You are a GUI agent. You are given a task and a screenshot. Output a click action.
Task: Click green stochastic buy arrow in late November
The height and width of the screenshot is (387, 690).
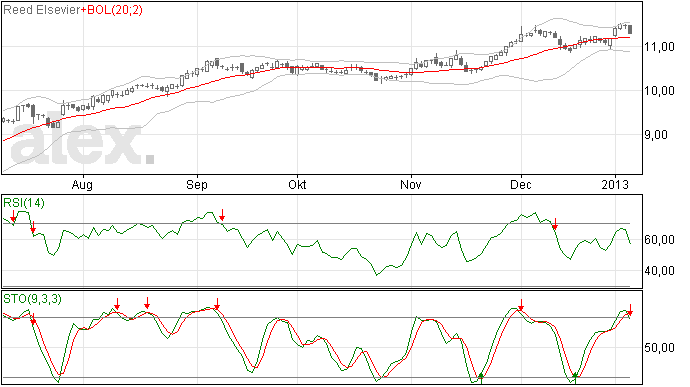pyautogui.click(x=481, y=377)
